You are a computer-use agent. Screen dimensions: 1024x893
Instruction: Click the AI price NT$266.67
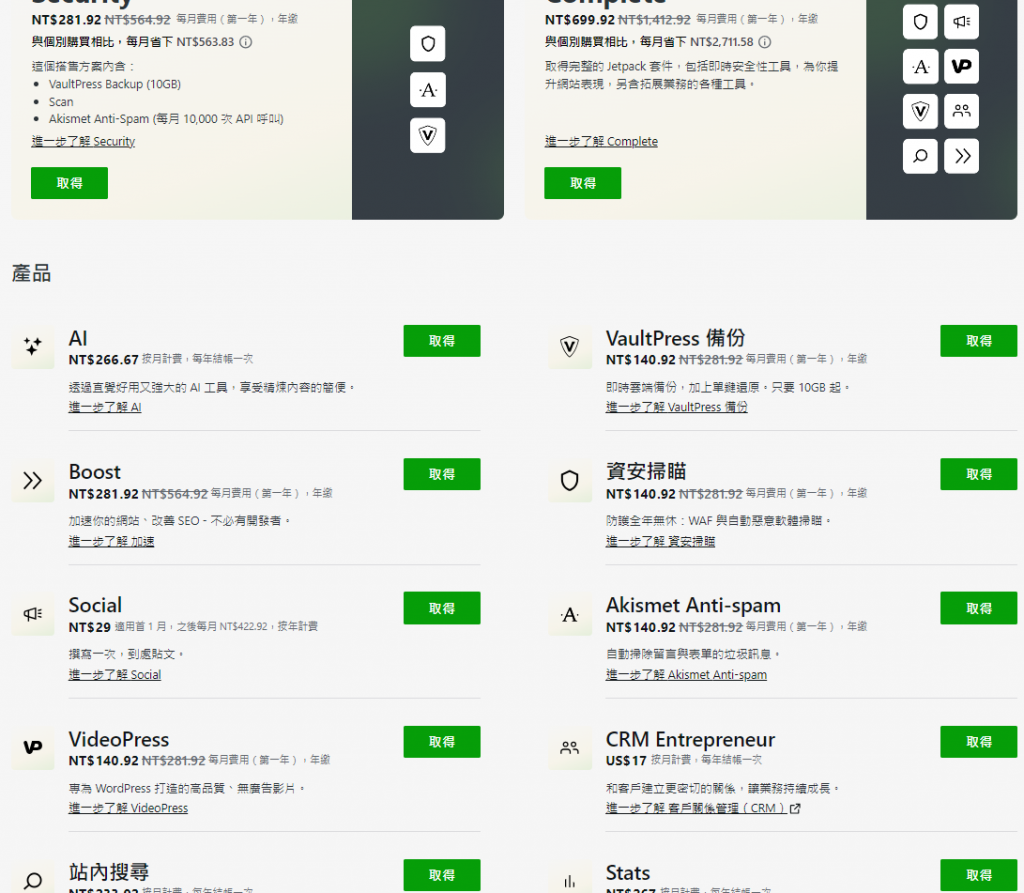point(103,359)
